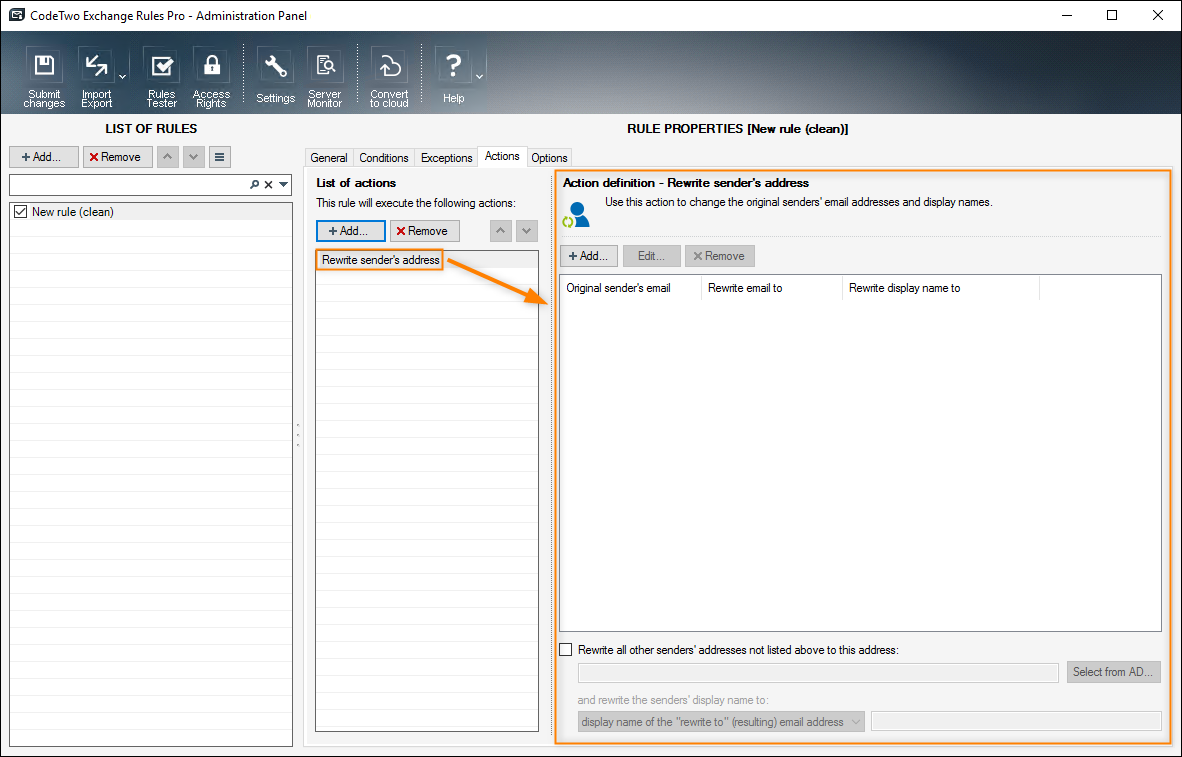The width and height of the screenshot is (1182, 757).
Task: Sort by Original sender's email column
Action: [630, 288]
